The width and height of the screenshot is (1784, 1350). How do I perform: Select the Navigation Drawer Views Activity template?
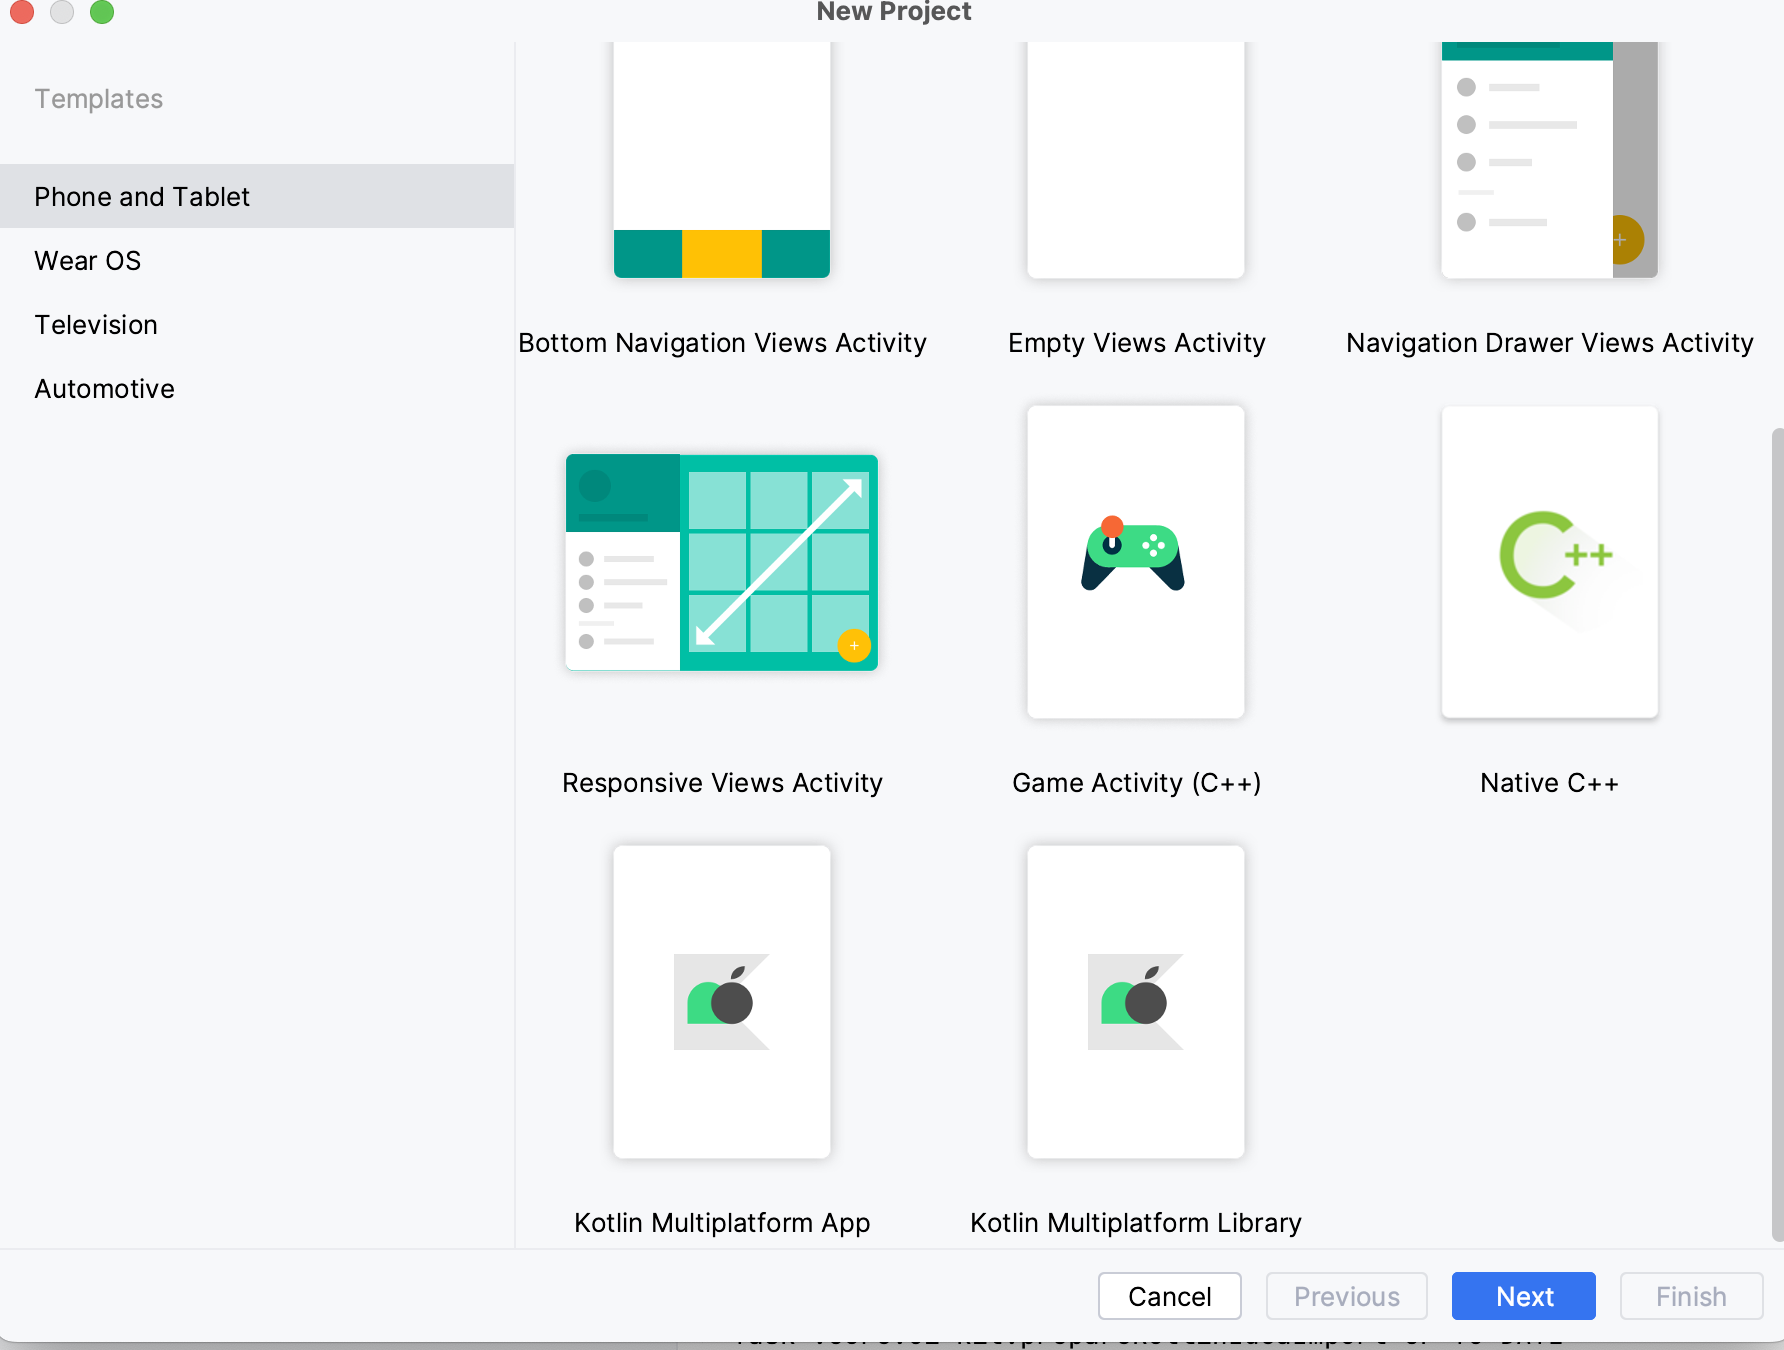coord(1548,160)
